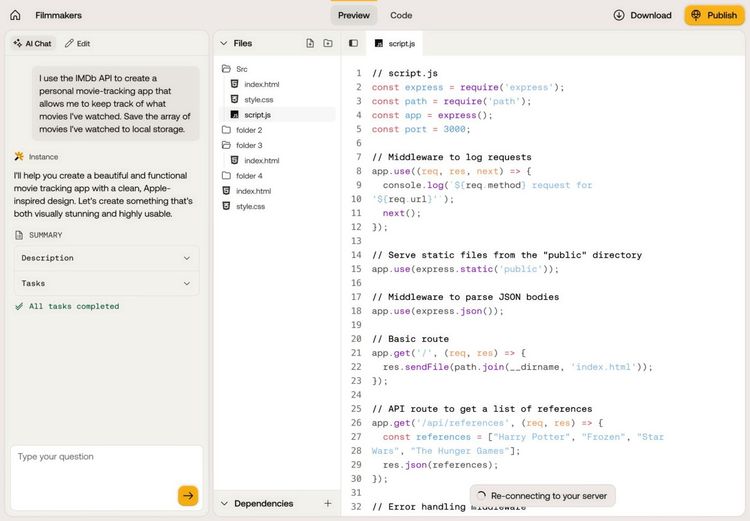
Task: Create a new file in Files
Action: tap(310, 43)
